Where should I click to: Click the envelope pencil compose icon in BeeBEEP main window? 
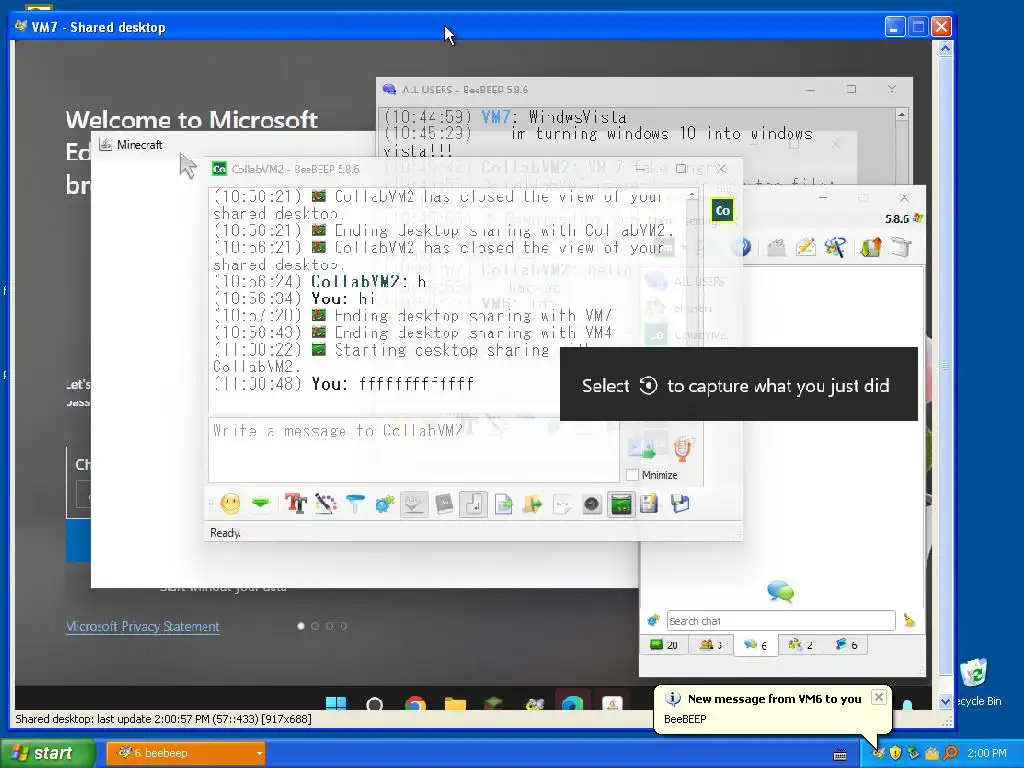click(806, 248)
